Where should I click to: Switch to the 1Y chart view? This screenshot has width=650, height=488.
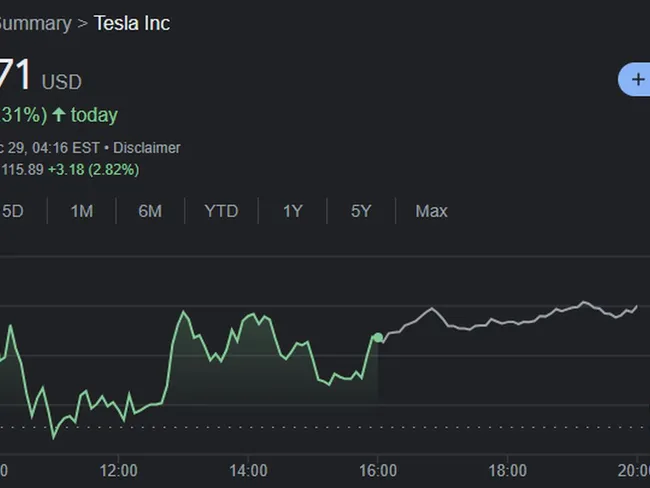point(292,211)
